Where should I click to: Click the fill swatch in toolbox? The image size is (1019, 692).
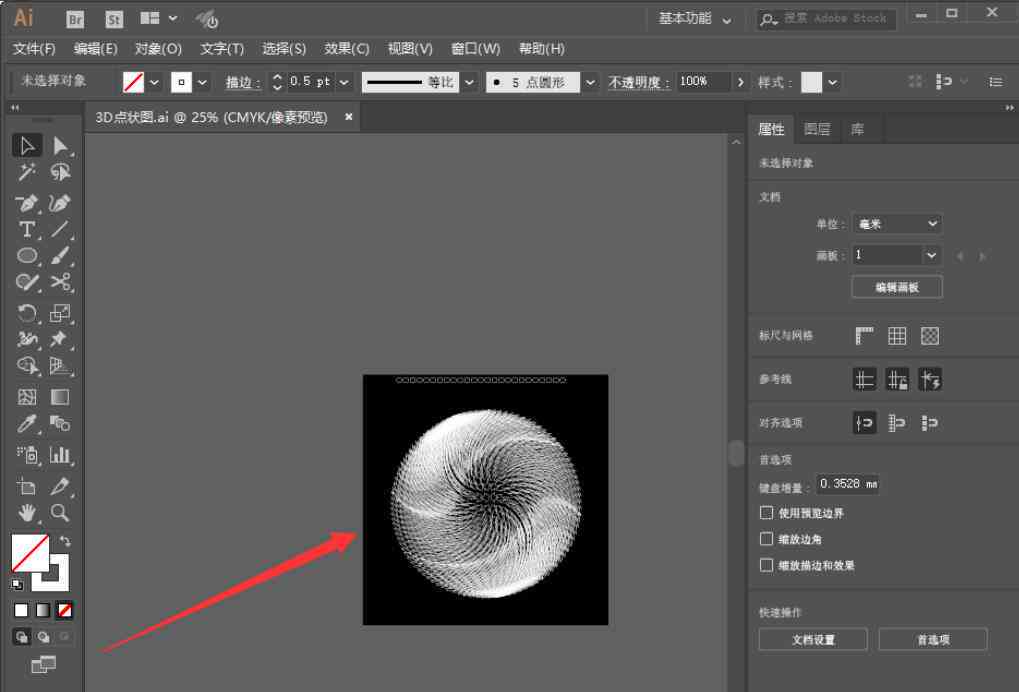tap(30, 553)
